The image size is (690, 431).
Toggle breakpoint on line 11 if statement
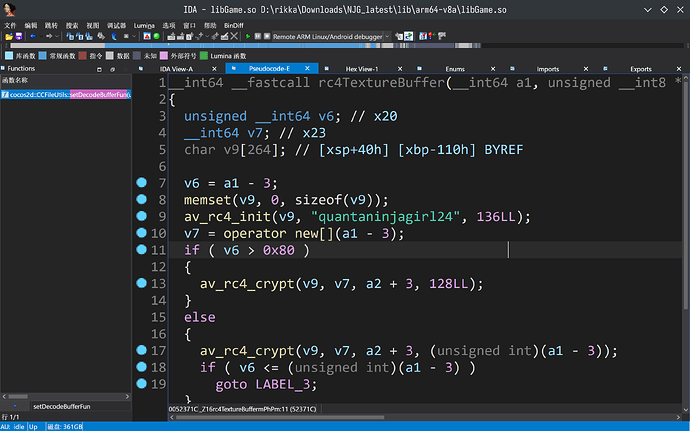[141, 249]
